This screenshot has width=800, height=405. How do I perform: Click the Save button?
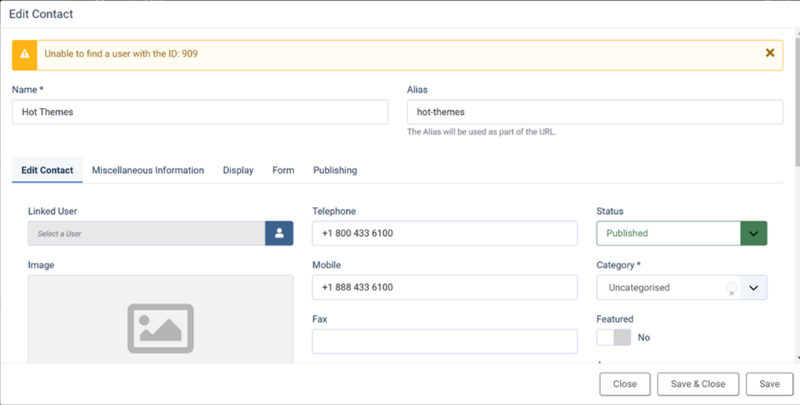click(x=769, y=384)
